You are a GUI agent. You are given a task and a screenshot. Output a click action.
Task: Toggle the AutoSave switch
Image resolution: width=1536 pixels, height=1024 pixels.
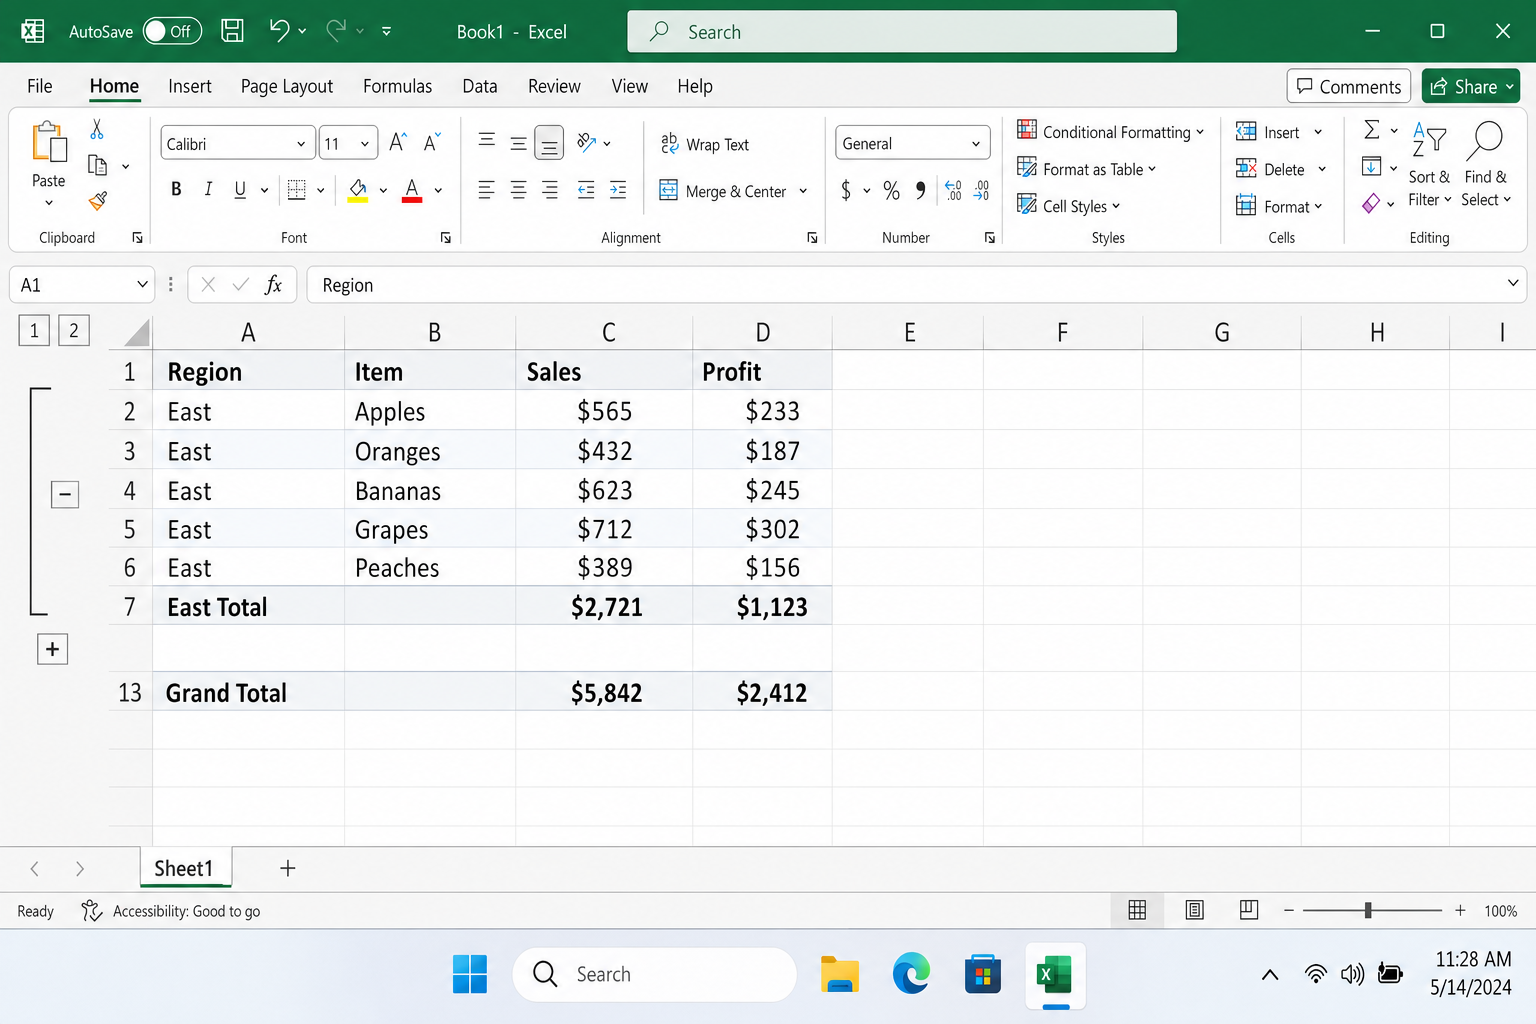[x=172, y=31]
